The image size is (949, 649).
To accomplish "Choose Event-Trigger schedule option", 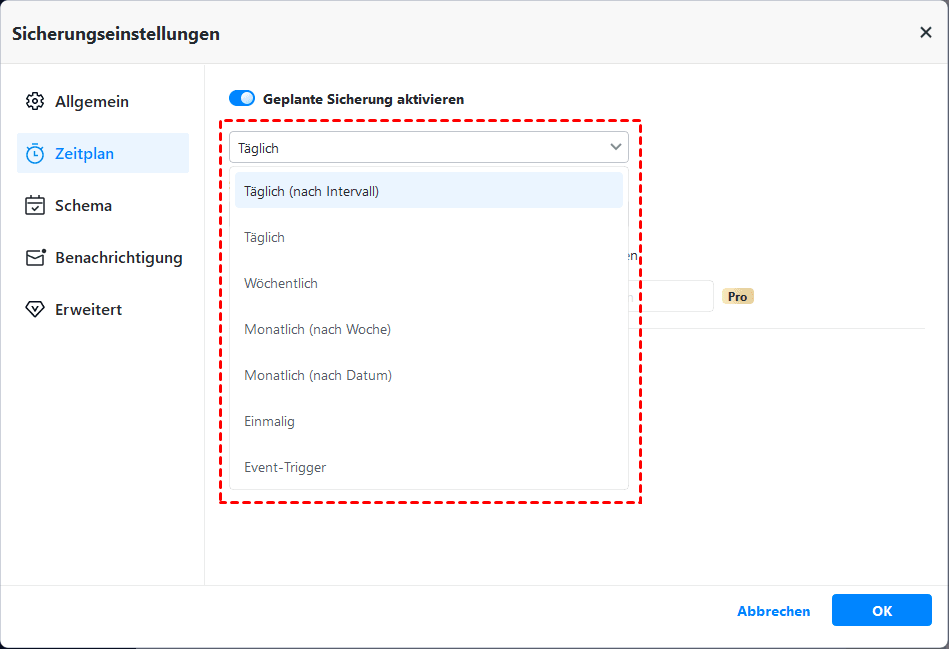I will tap(428, 467).
